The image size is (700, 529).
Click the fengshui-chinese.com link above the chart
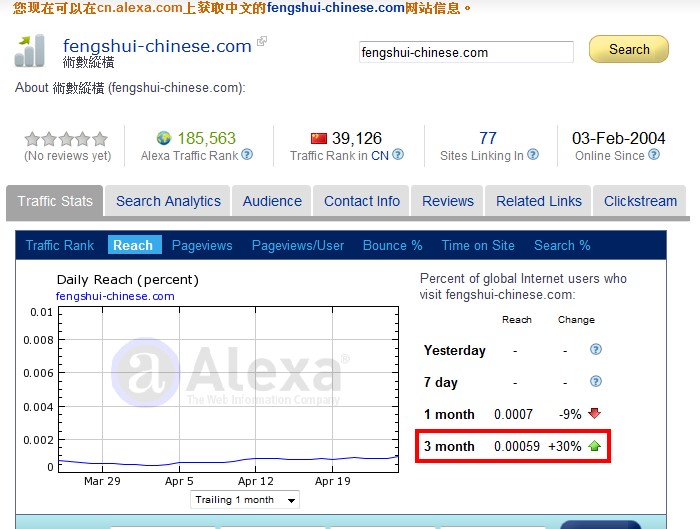115,296
